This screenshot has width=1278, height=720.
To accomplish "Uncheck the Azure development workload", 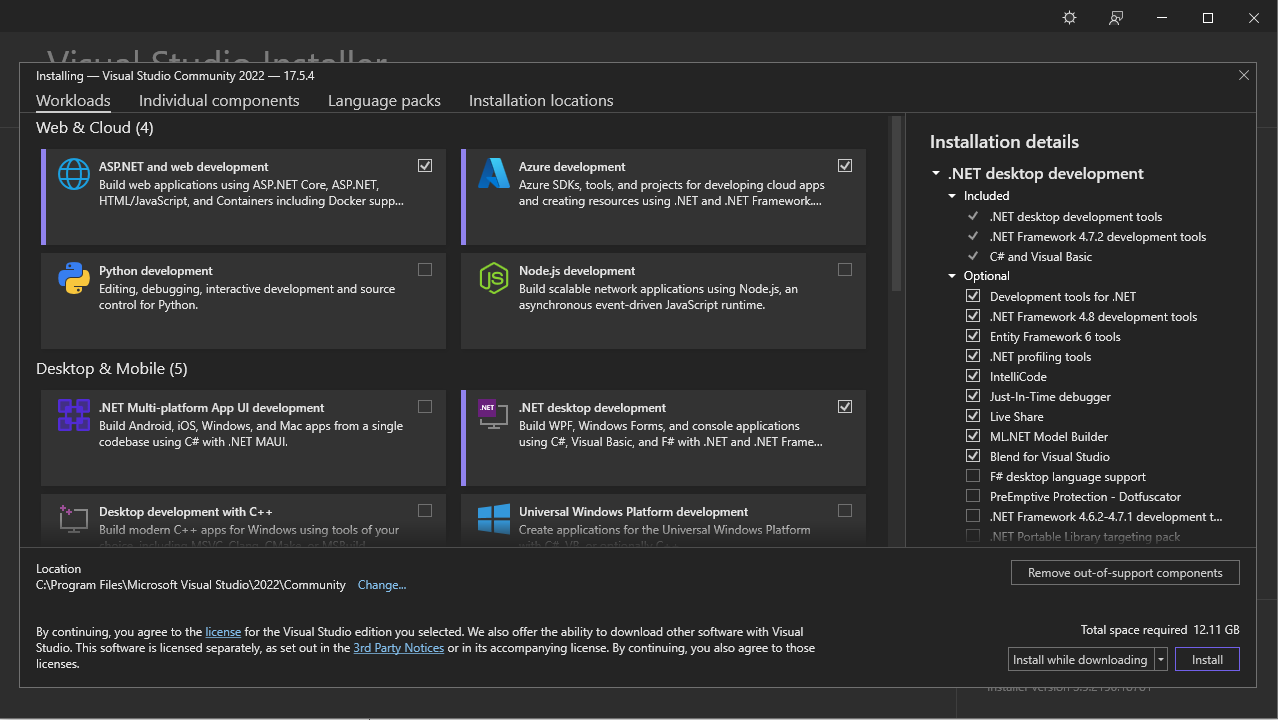I will pos(845,165).
